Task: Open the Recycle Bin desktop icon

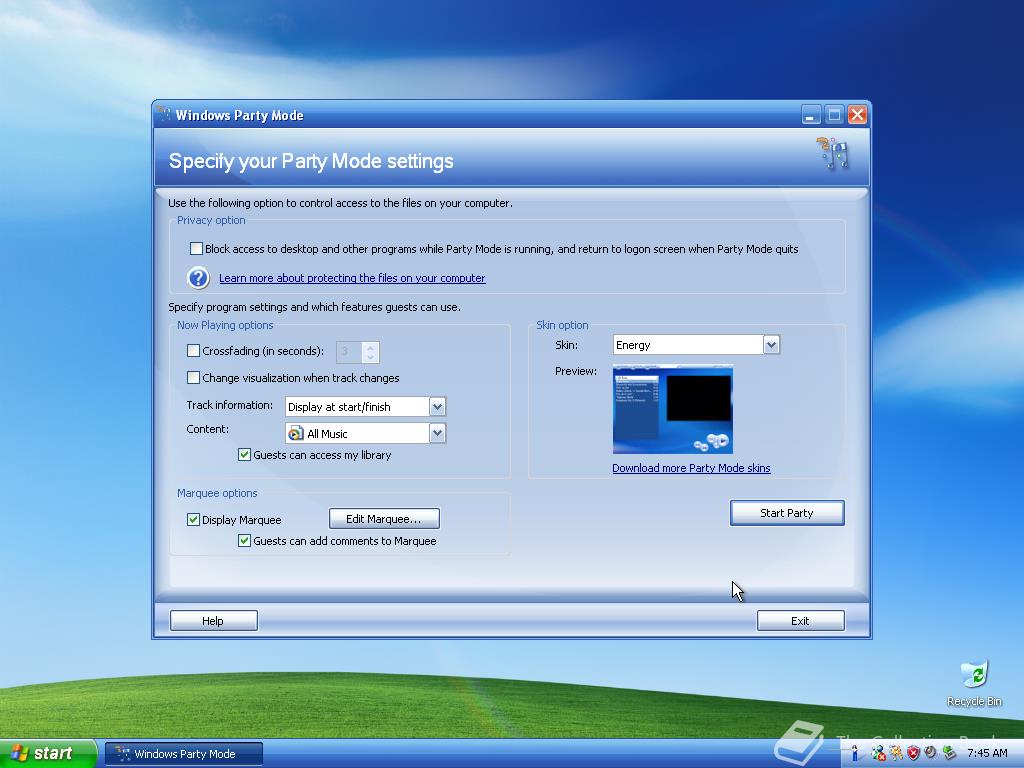Action: pos(974,674)
